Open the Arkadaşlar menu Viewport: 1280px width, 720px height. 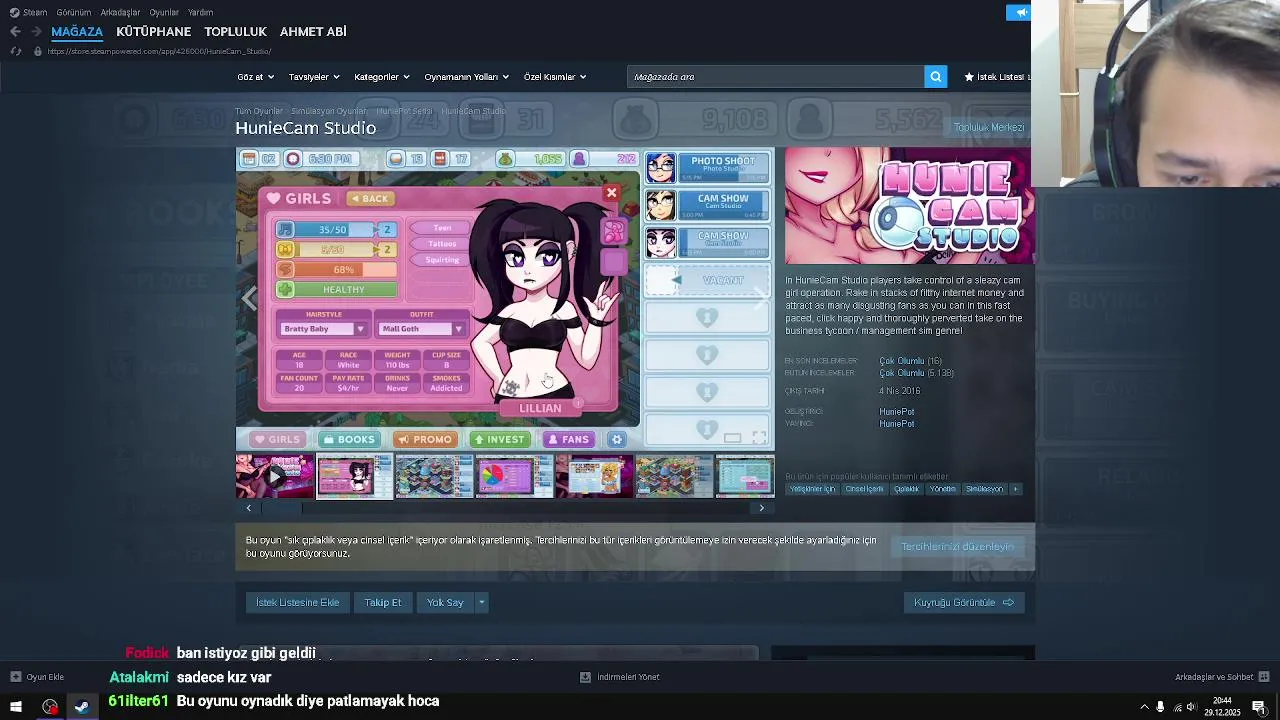tap(121, 12)
